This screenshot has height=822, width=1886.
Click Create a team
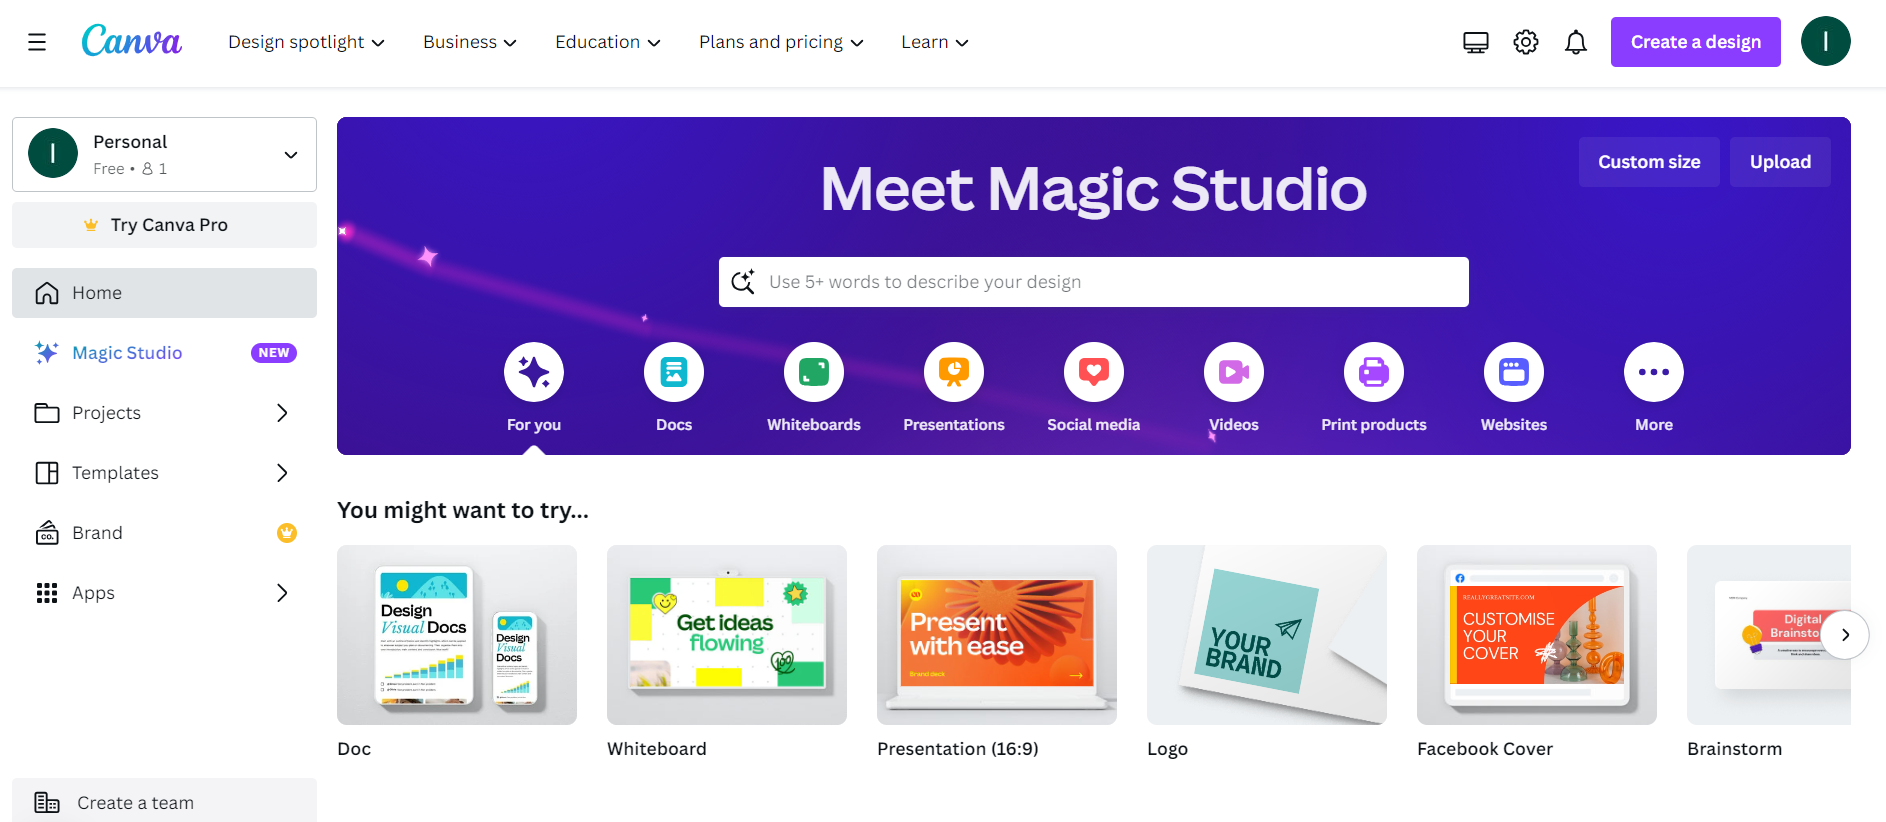point(164,802)
